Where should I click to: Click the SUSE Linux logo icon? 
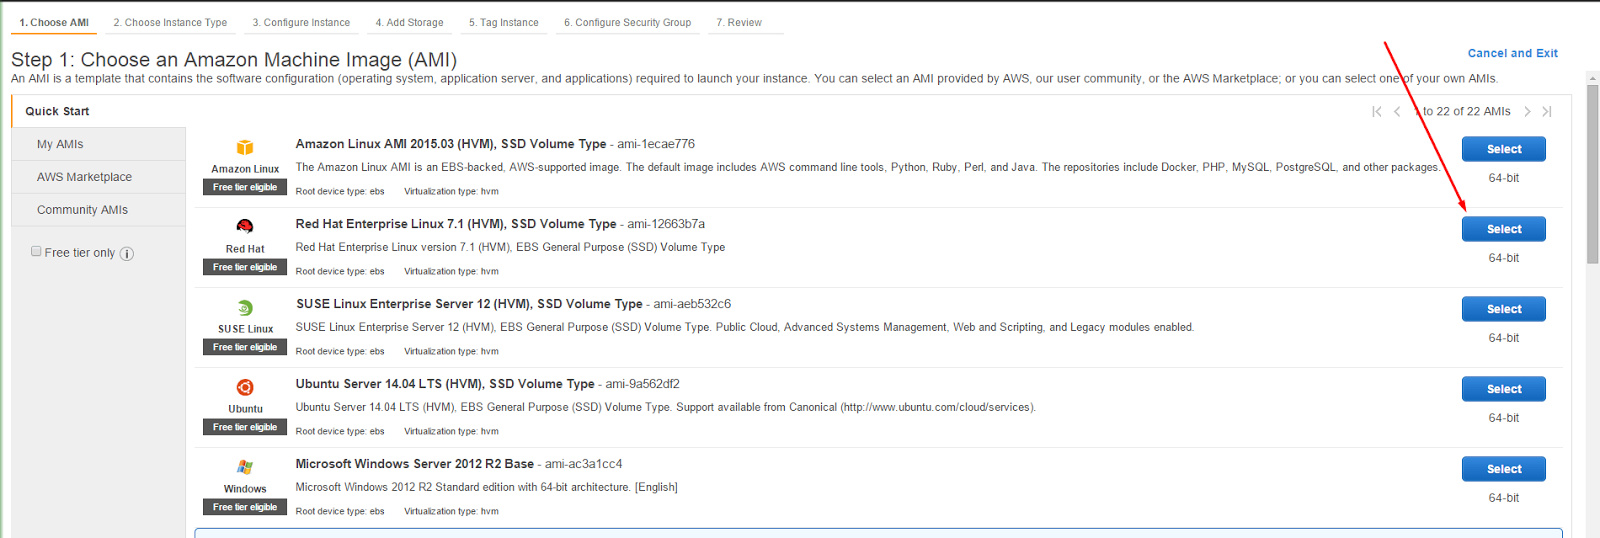(x=245, y=308)
